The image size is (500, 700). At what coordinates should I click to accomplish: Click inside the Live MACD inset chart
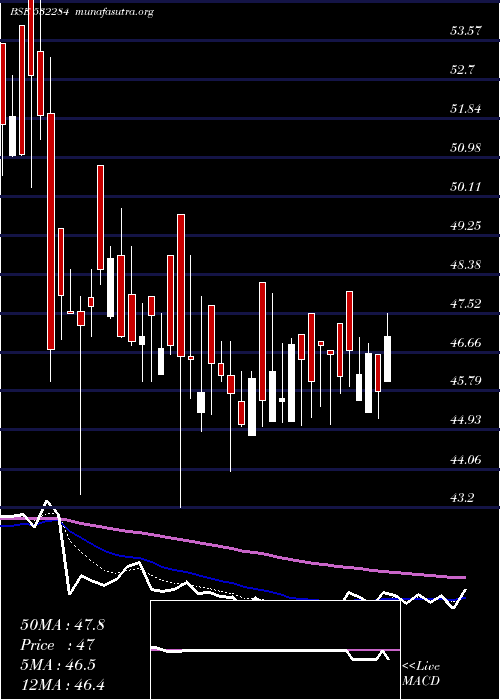tap(275, 650)
